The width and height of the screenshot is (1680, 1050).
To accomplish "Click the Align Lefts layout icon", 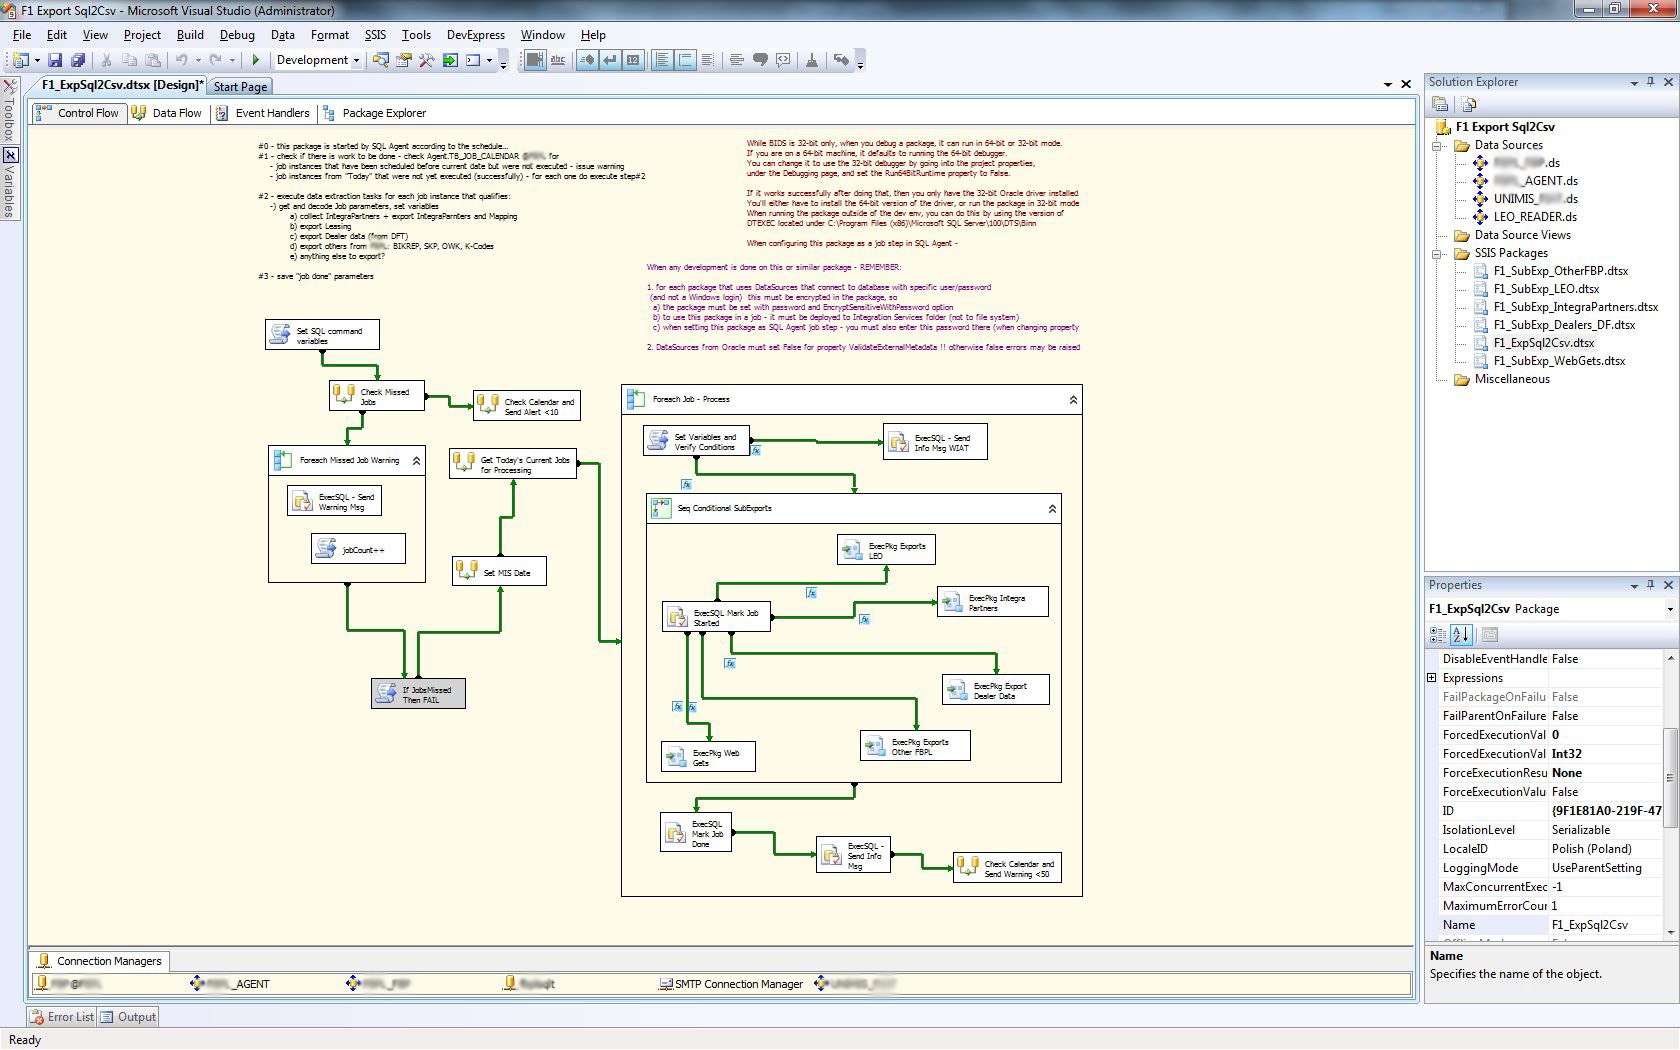I will (662, 61).
